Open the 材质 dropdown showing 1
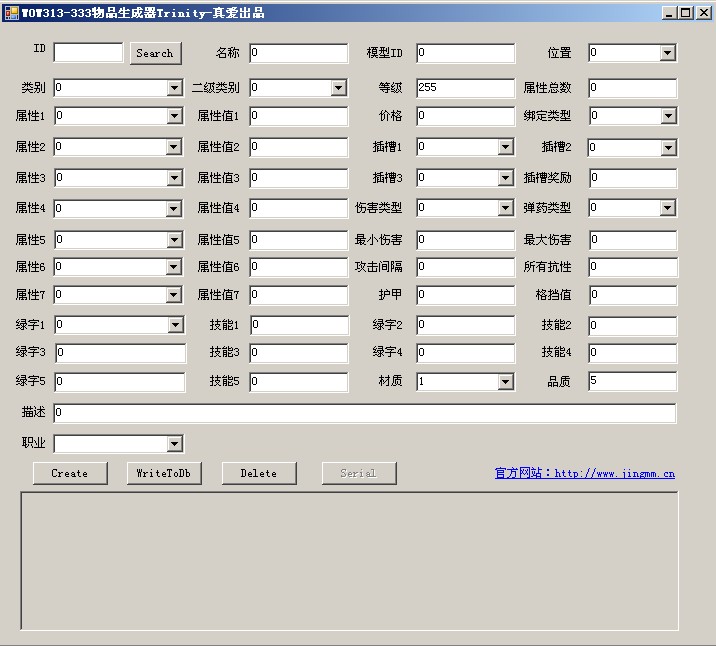Viewport: 716px width, 646px height. coord(505,381)
